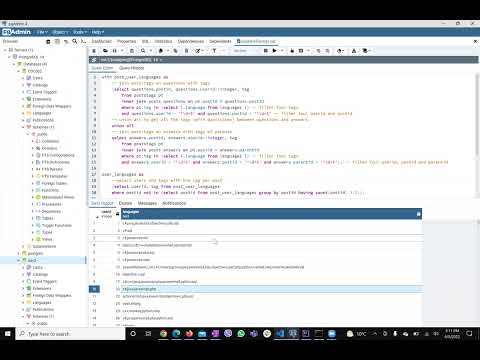This screenshot has height=360, width=480.
Task: Open Firefox from the taskbar
Action: (189, 333)
